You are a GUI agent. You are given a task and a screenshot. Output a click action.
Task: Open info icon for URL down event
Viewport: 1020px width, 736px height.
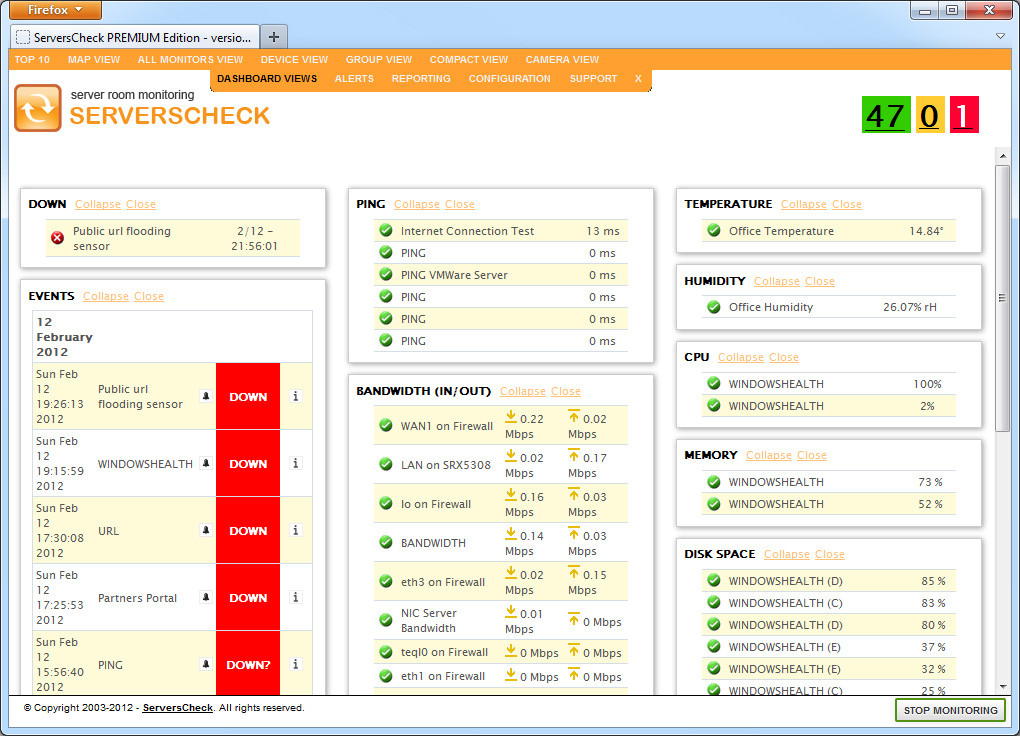click(295, 530)
